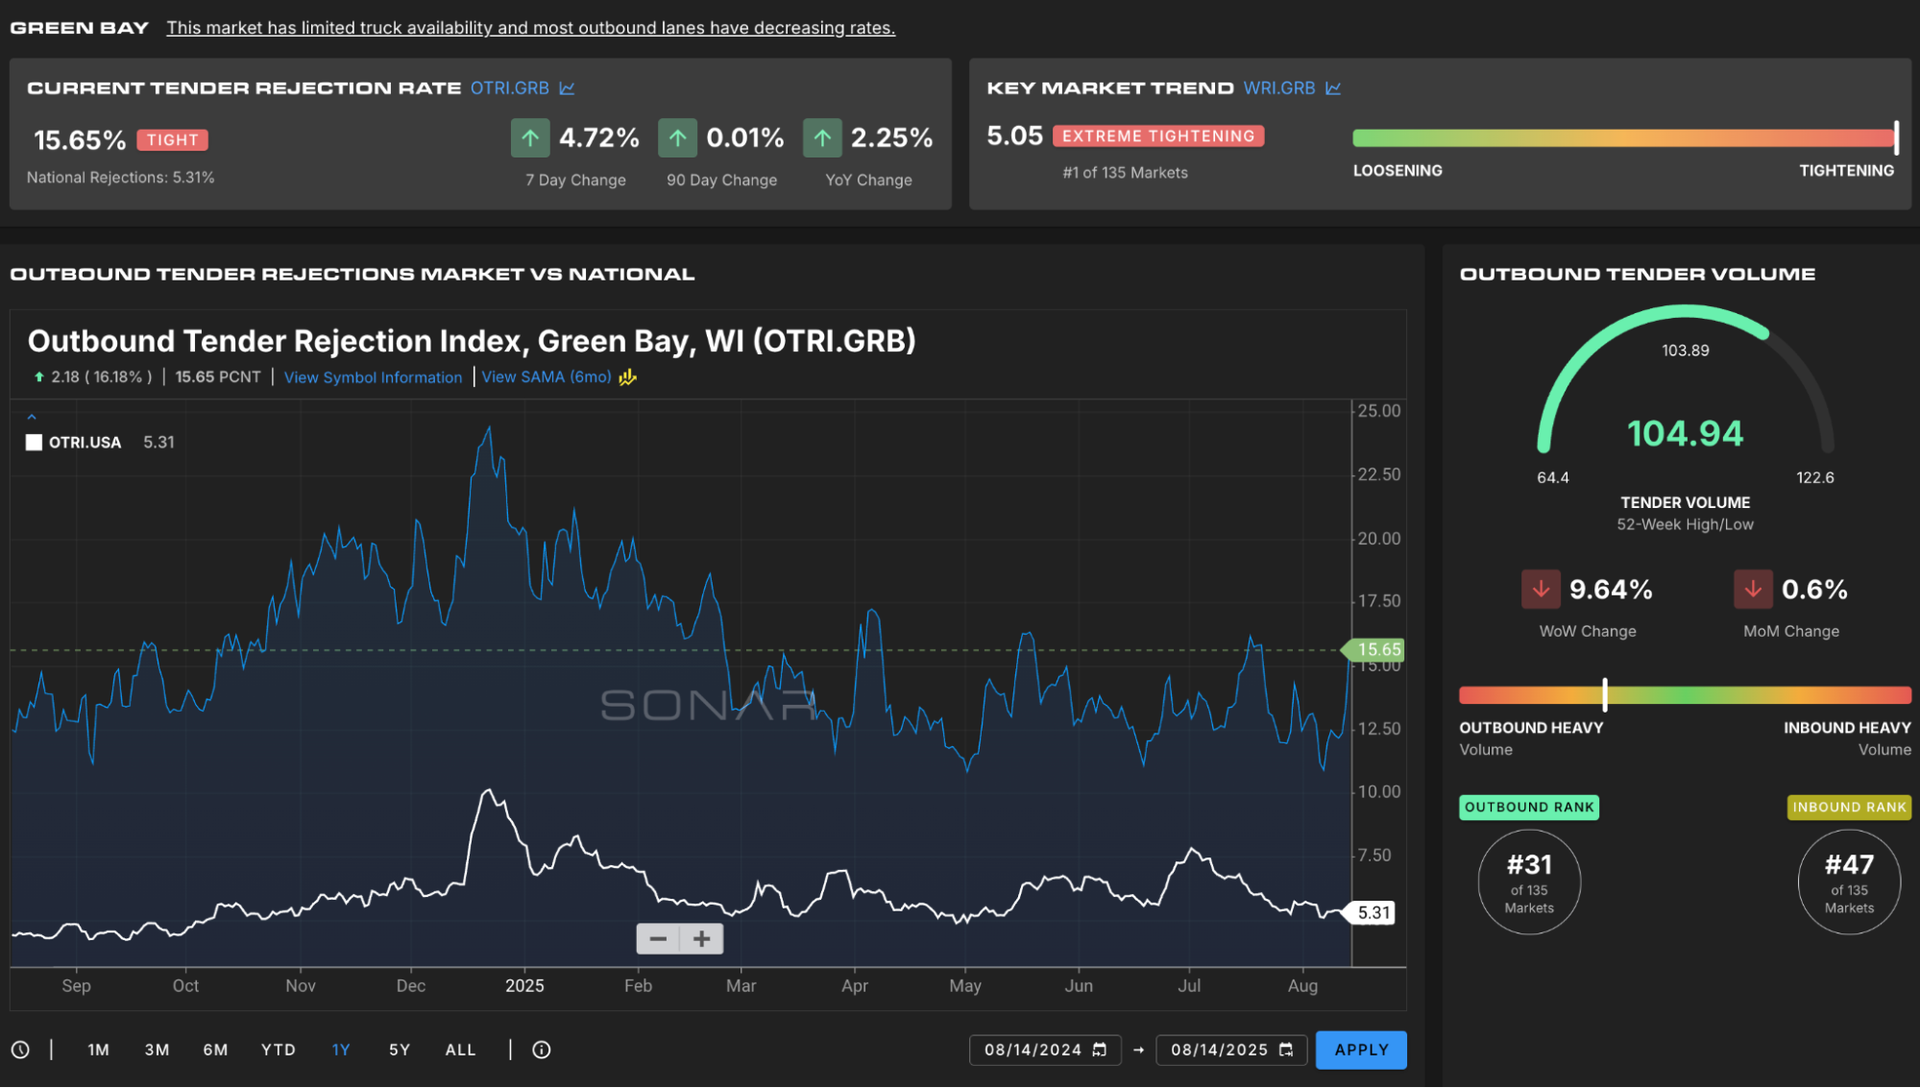Click the #47 inbound rank circle

[x=1849, y=882]
